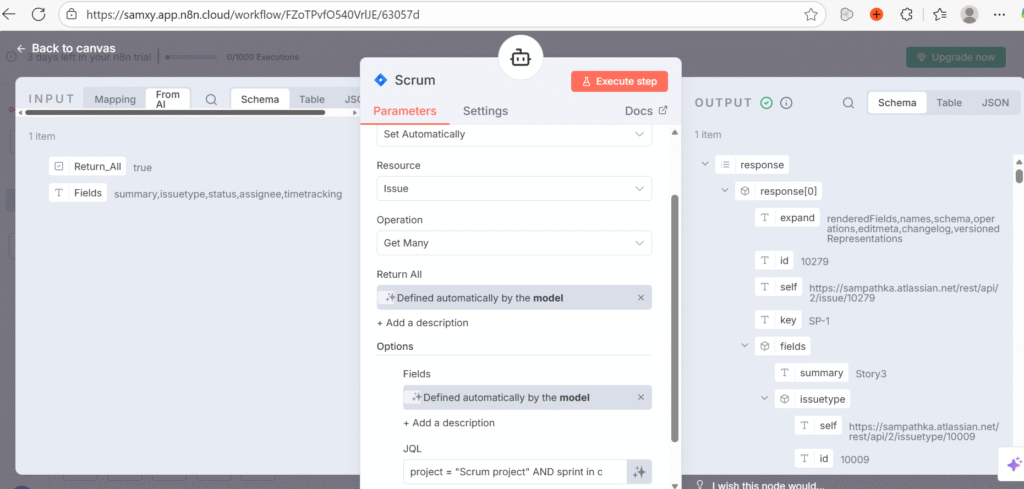Click the search icon in INPUT panel
The width and height of the screenshot is (1024, 489).
(211, 99)
